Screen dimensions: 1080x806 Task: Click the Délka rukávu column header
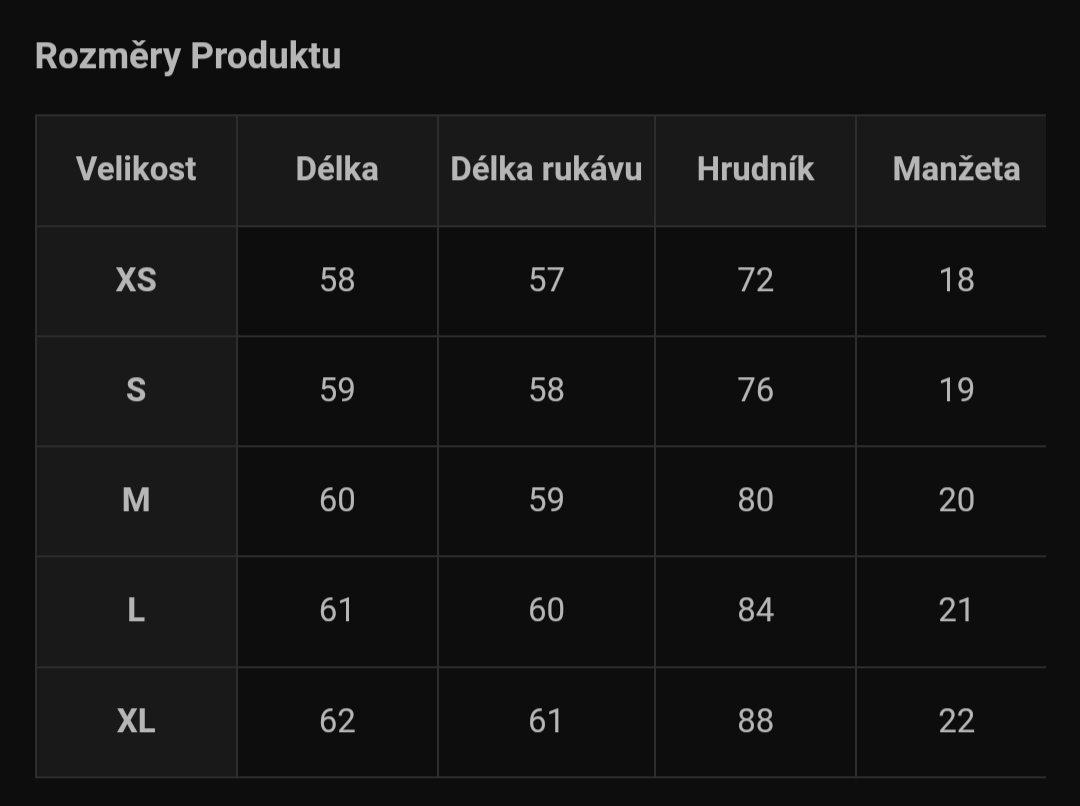tap(546, 169)
